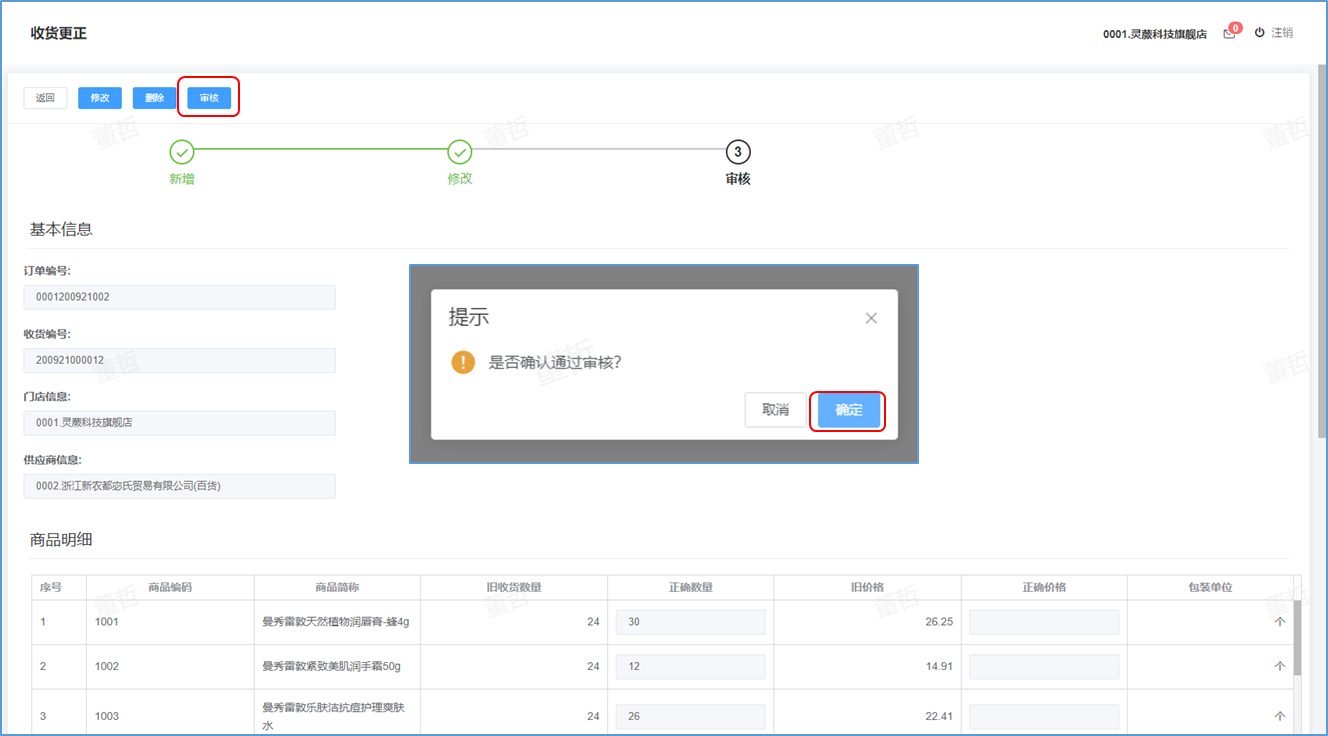Close the 提示 dialog with the X
Viewport: 1328px width, 736px height.
871,318
